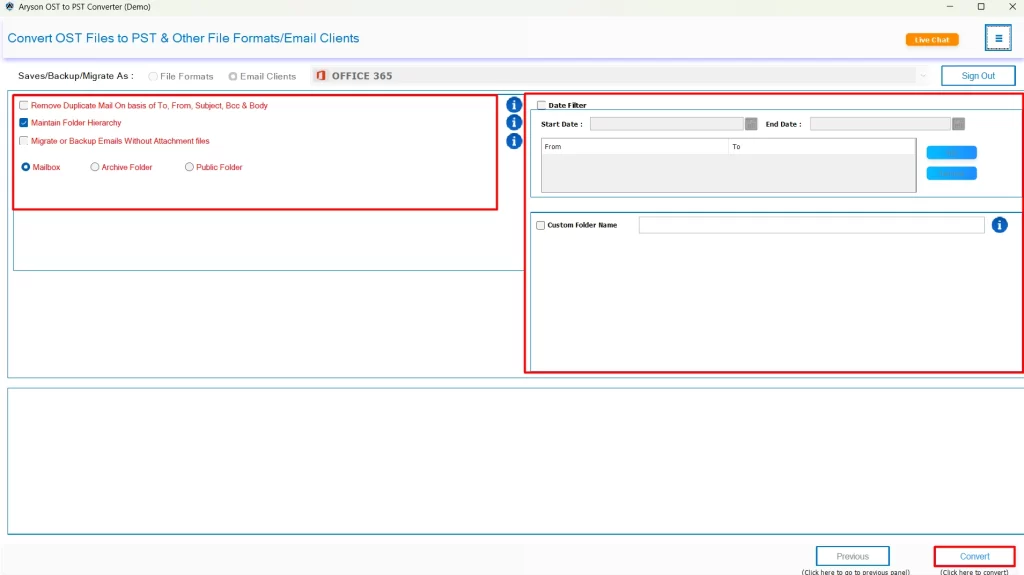
Task: Click the Start Date input field
Action: point(667,123)
